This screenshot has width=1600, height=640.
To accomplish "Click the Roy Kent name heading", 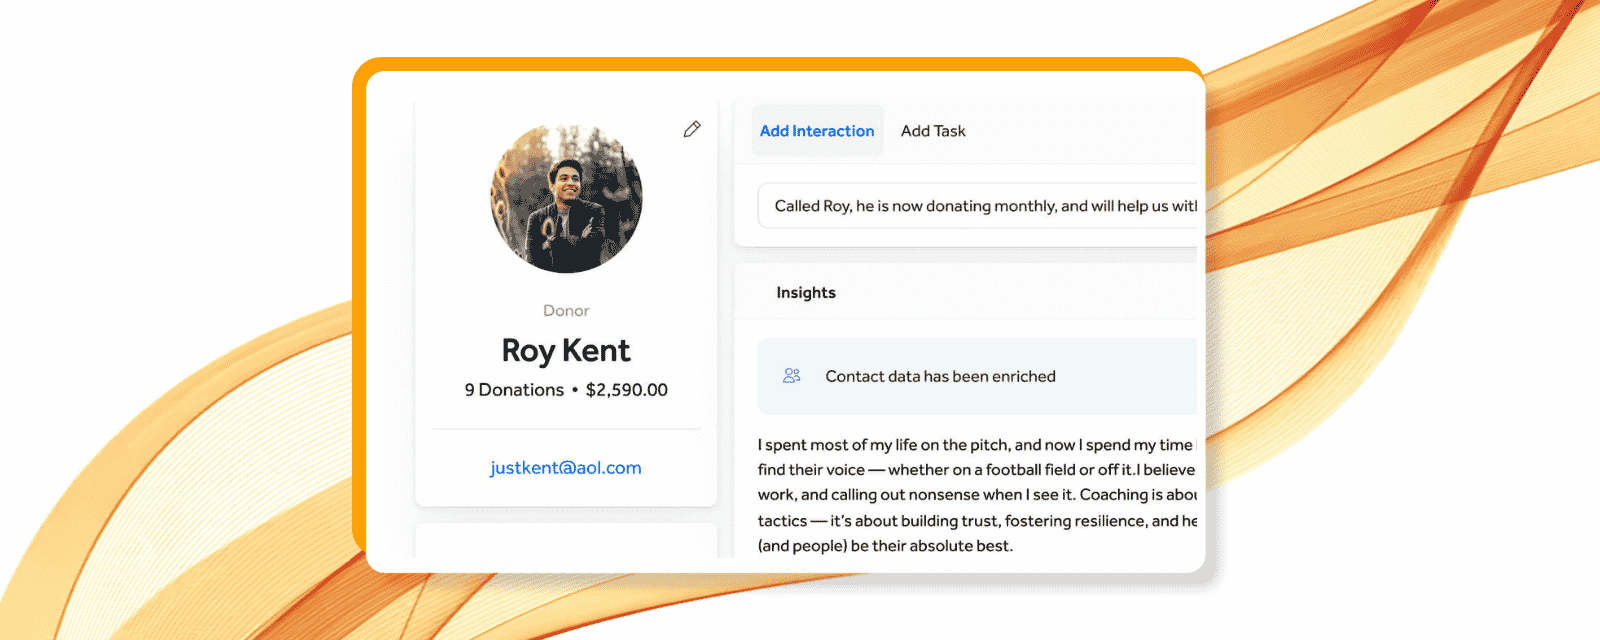I will point(566,351).
